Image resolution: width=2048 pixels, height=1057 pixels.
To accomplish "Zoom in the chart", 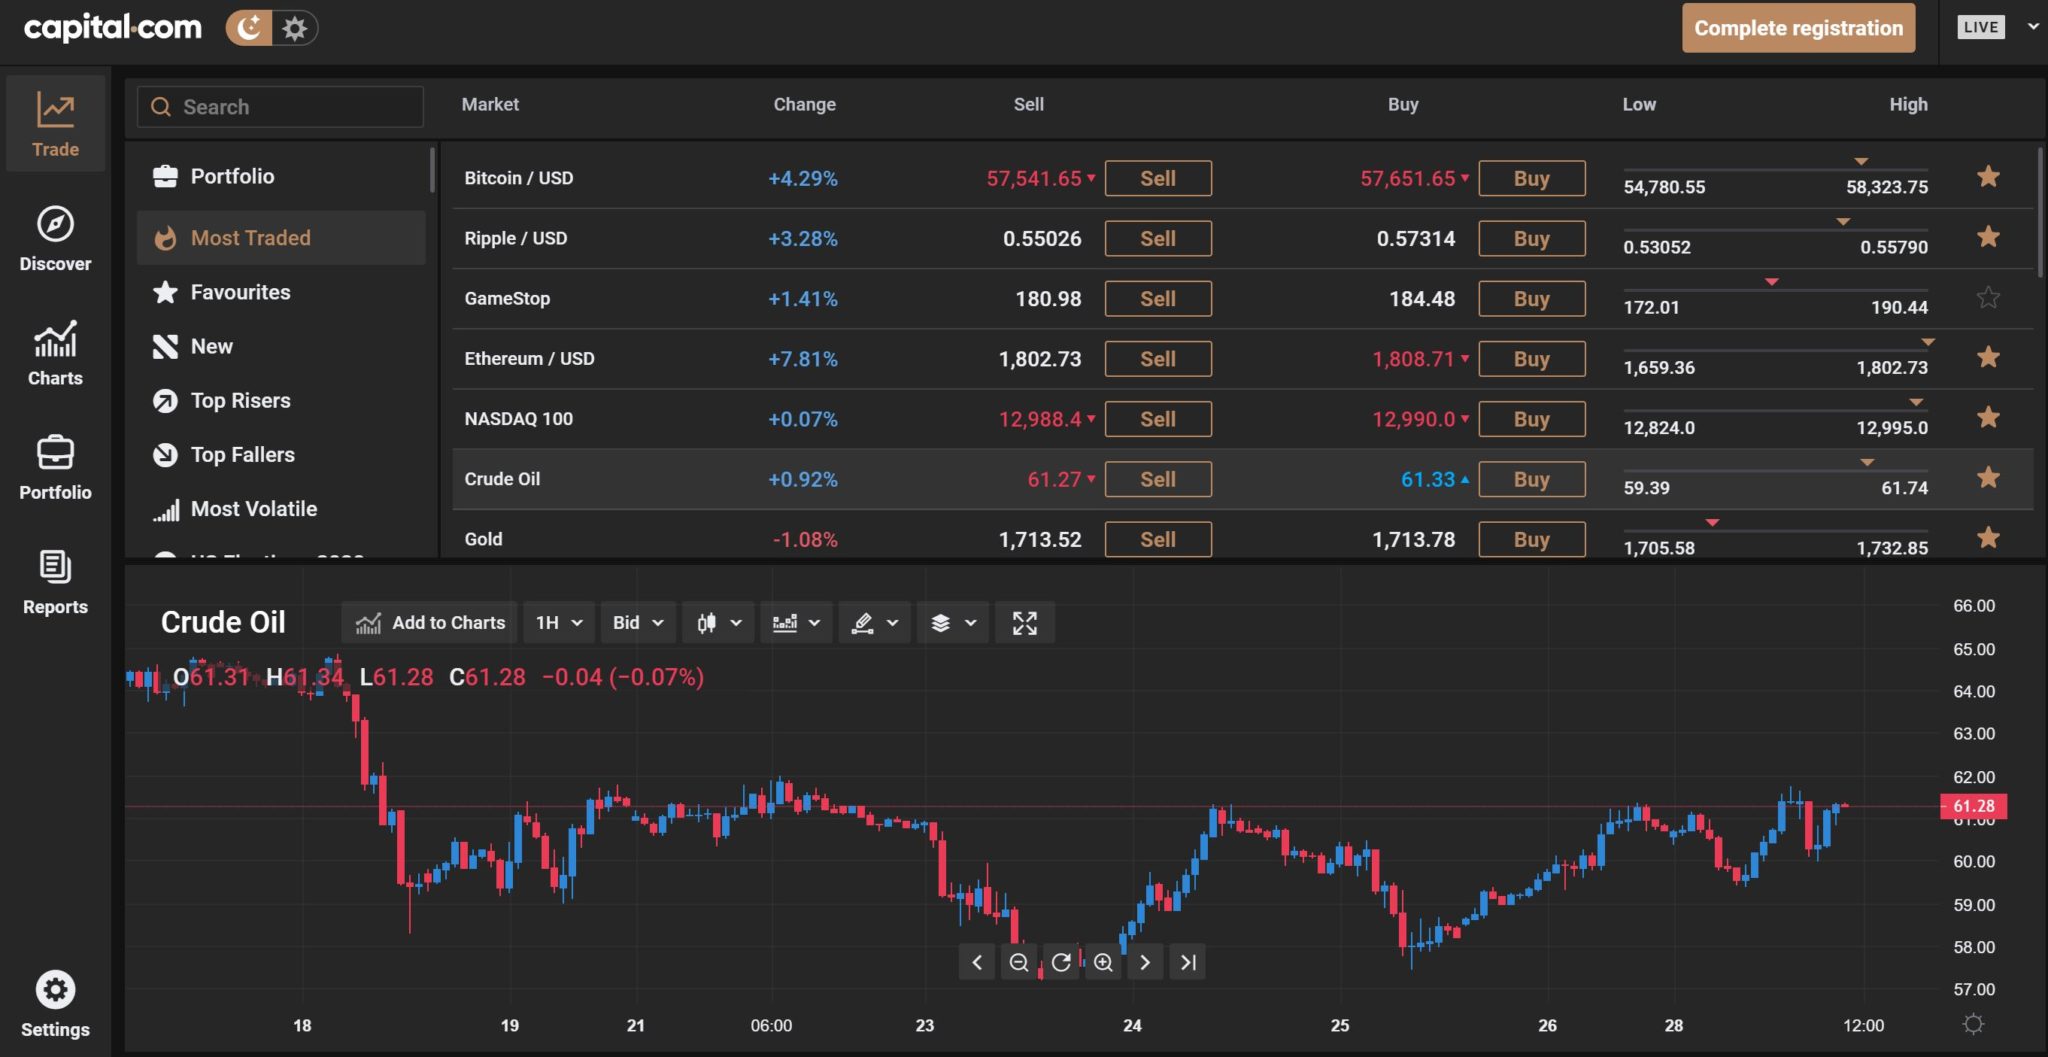I will tap(1103, 962).
